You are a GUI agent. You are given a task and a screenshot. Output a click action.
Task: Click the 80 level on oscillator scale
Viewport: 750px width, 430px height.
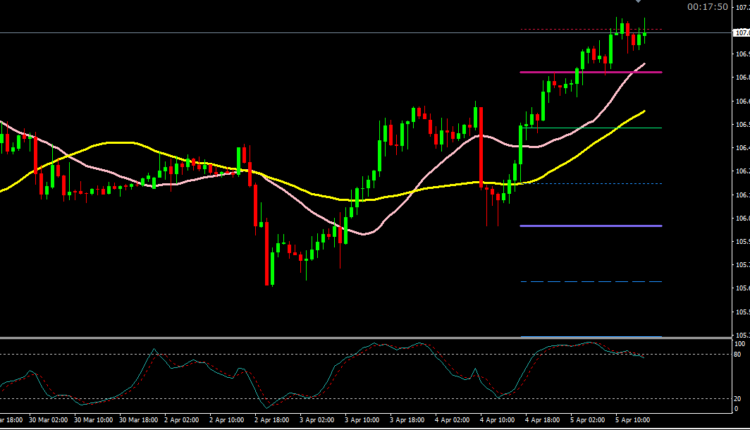pyautogui.click(x=741, y=354)
